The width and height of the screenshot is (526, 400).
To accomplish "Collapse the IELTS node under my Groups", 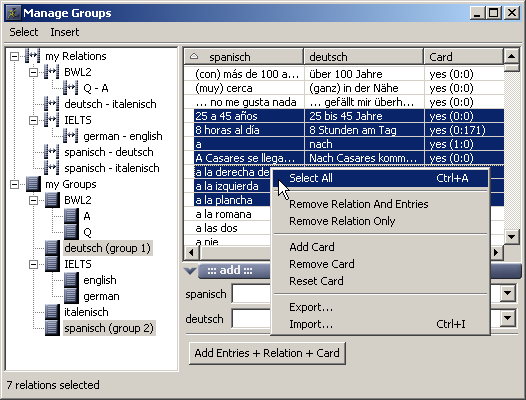I will pos(33,264).
